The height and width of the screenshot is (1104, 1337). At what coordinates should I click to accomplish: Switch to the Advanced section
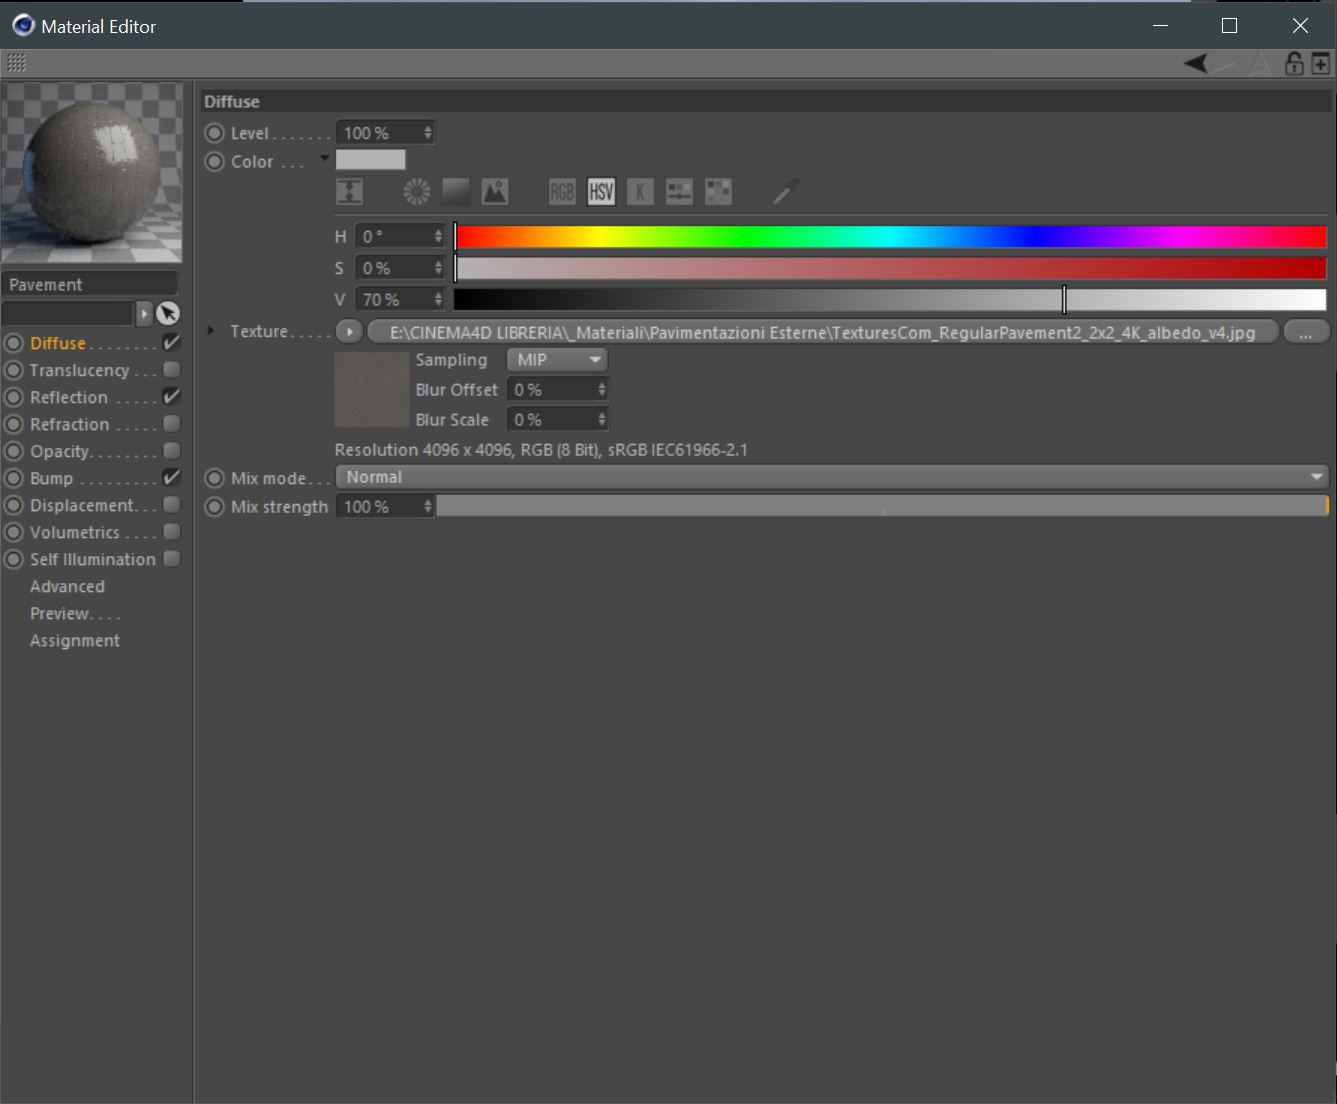[67, 586]
